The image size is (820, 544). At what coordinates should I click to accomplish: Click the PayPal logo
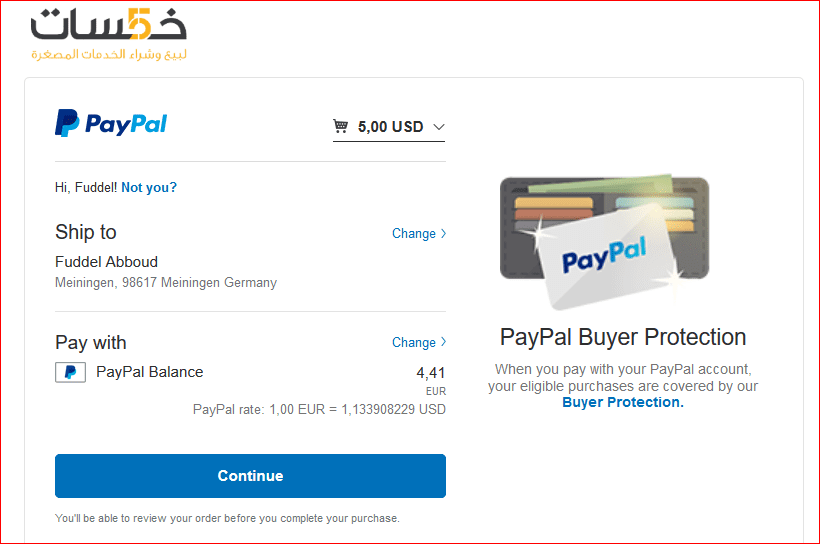(111, 123)
